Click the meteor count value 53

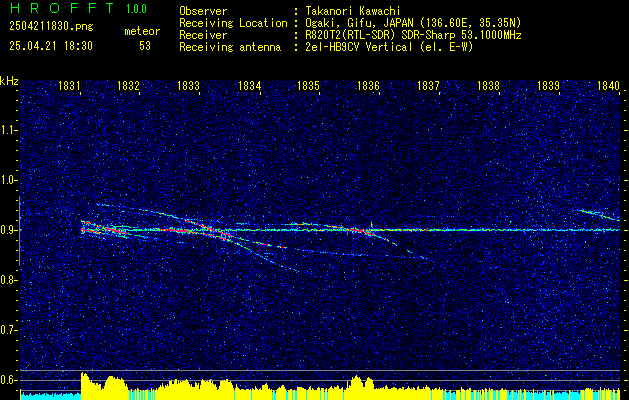point(145,46)
